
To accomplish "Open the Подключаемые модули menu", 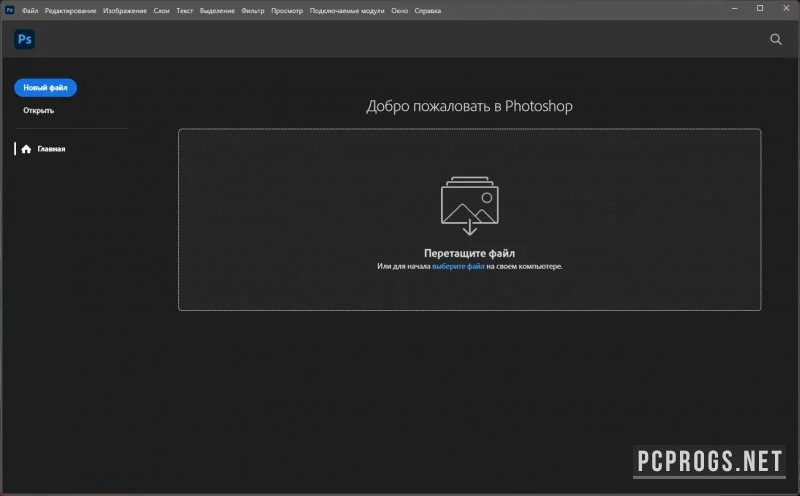I will 347,10.
